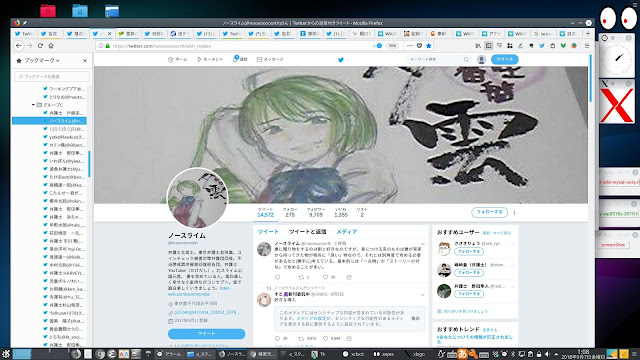This screenshot has width=640, height=360.
Task: Reload the page with the refresh icon
Action: tap(40, 46)
